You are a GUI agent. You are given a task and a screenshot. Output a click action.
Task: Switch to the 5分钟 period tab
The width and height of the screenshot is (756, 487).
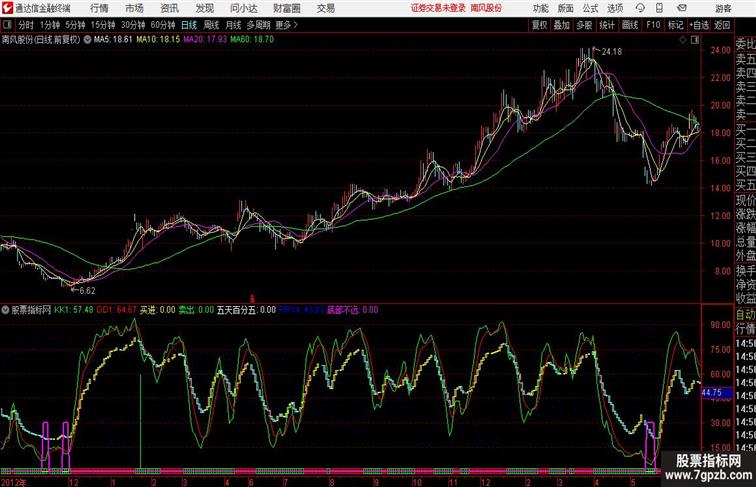coord(75,25)
